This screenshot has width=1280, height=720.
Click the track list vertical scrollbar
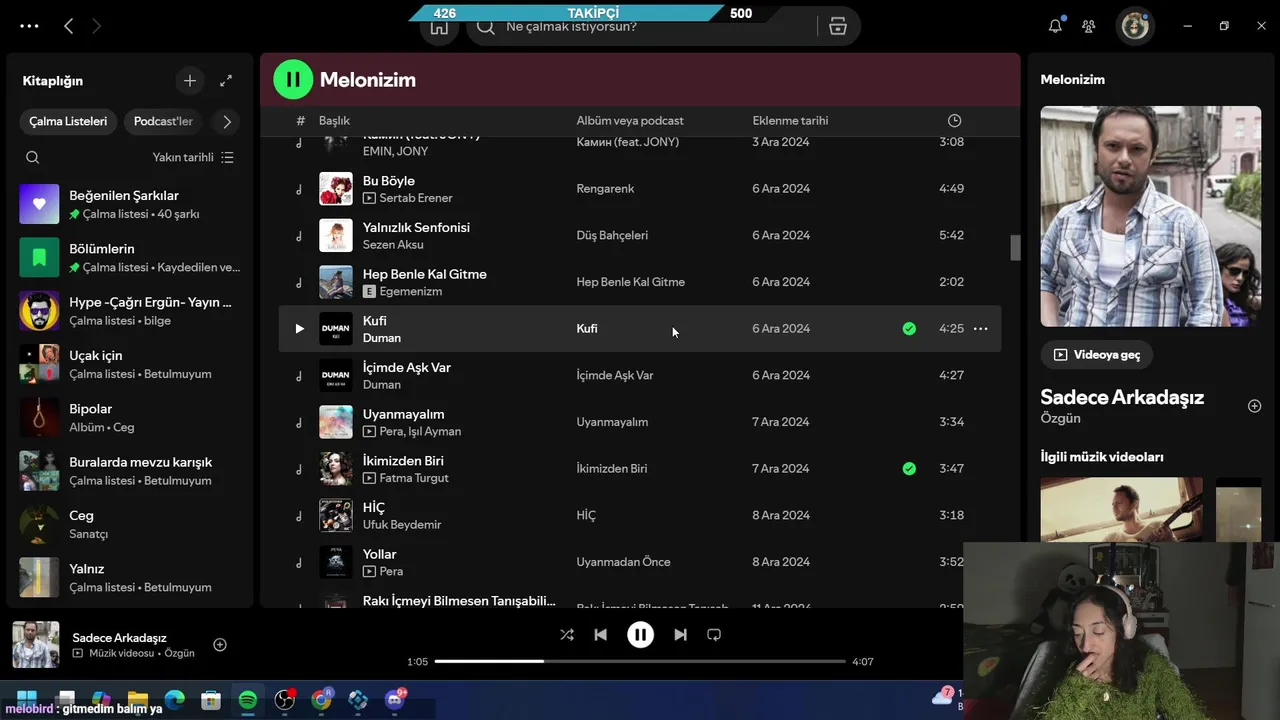[x=1015, y=248]
